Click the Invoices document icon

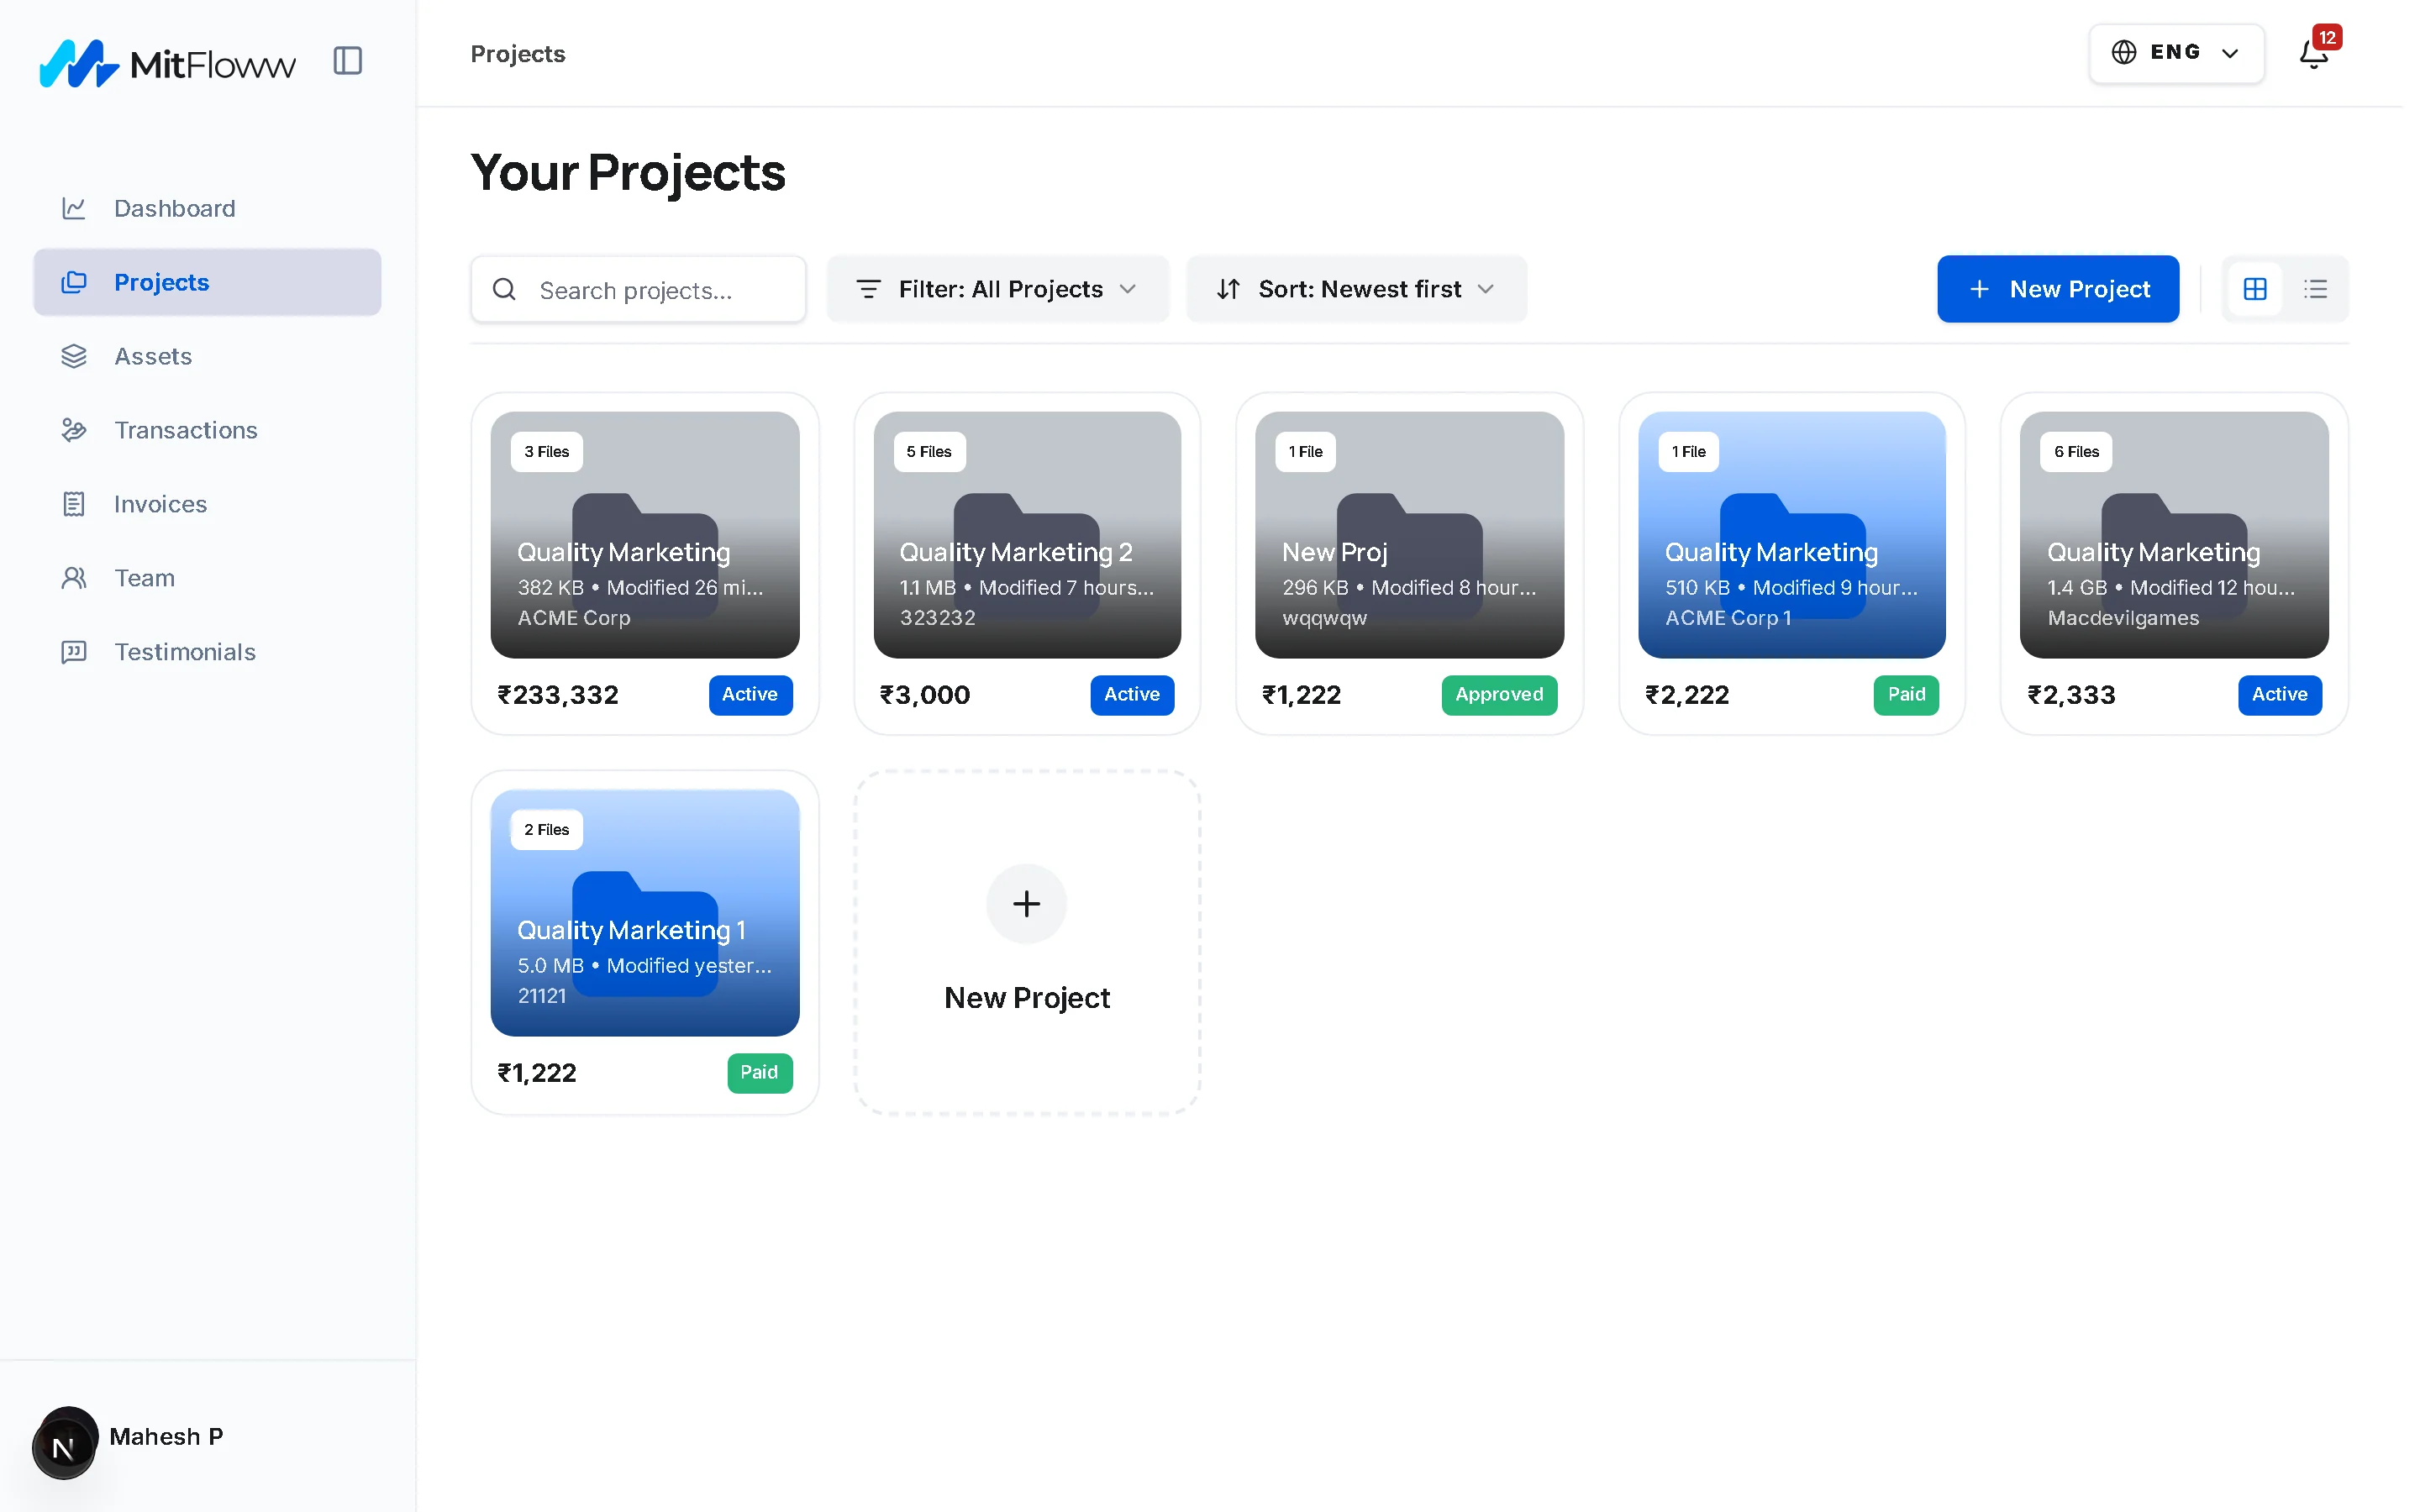(74, 504)
